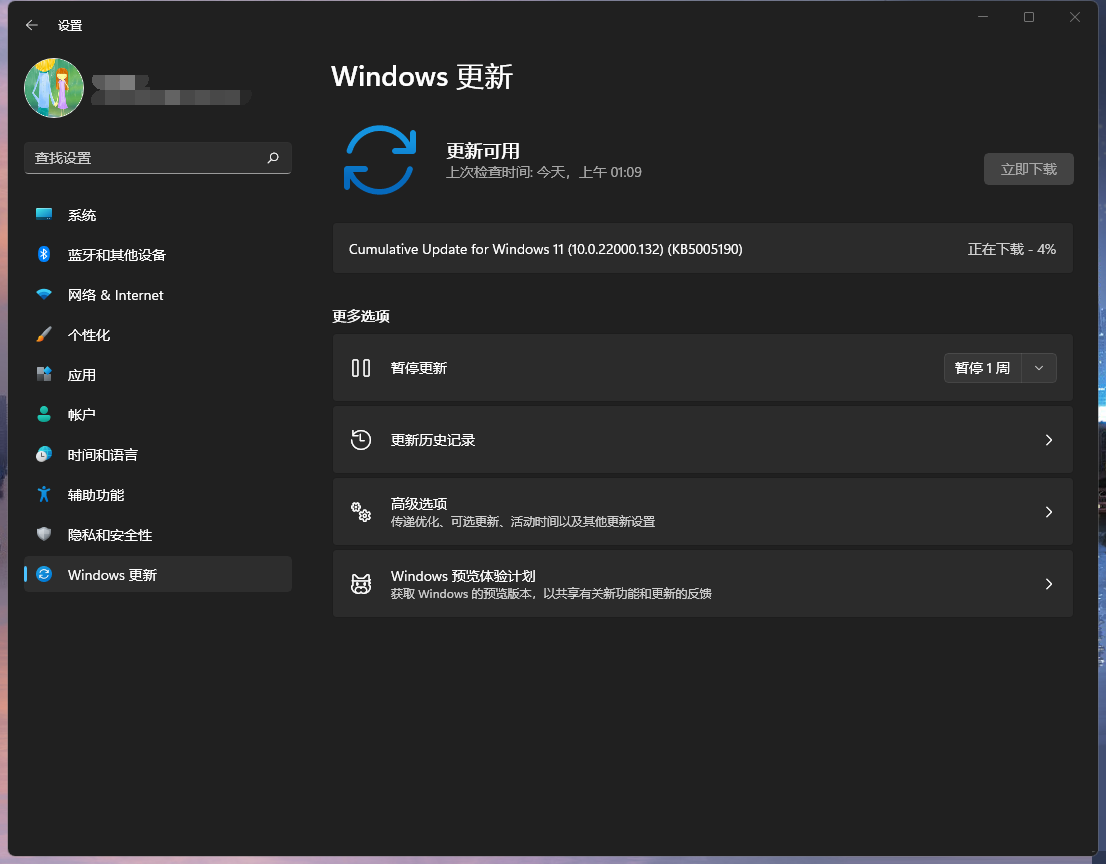
Task: Click the history clock icon
Action: click(361, 439)
